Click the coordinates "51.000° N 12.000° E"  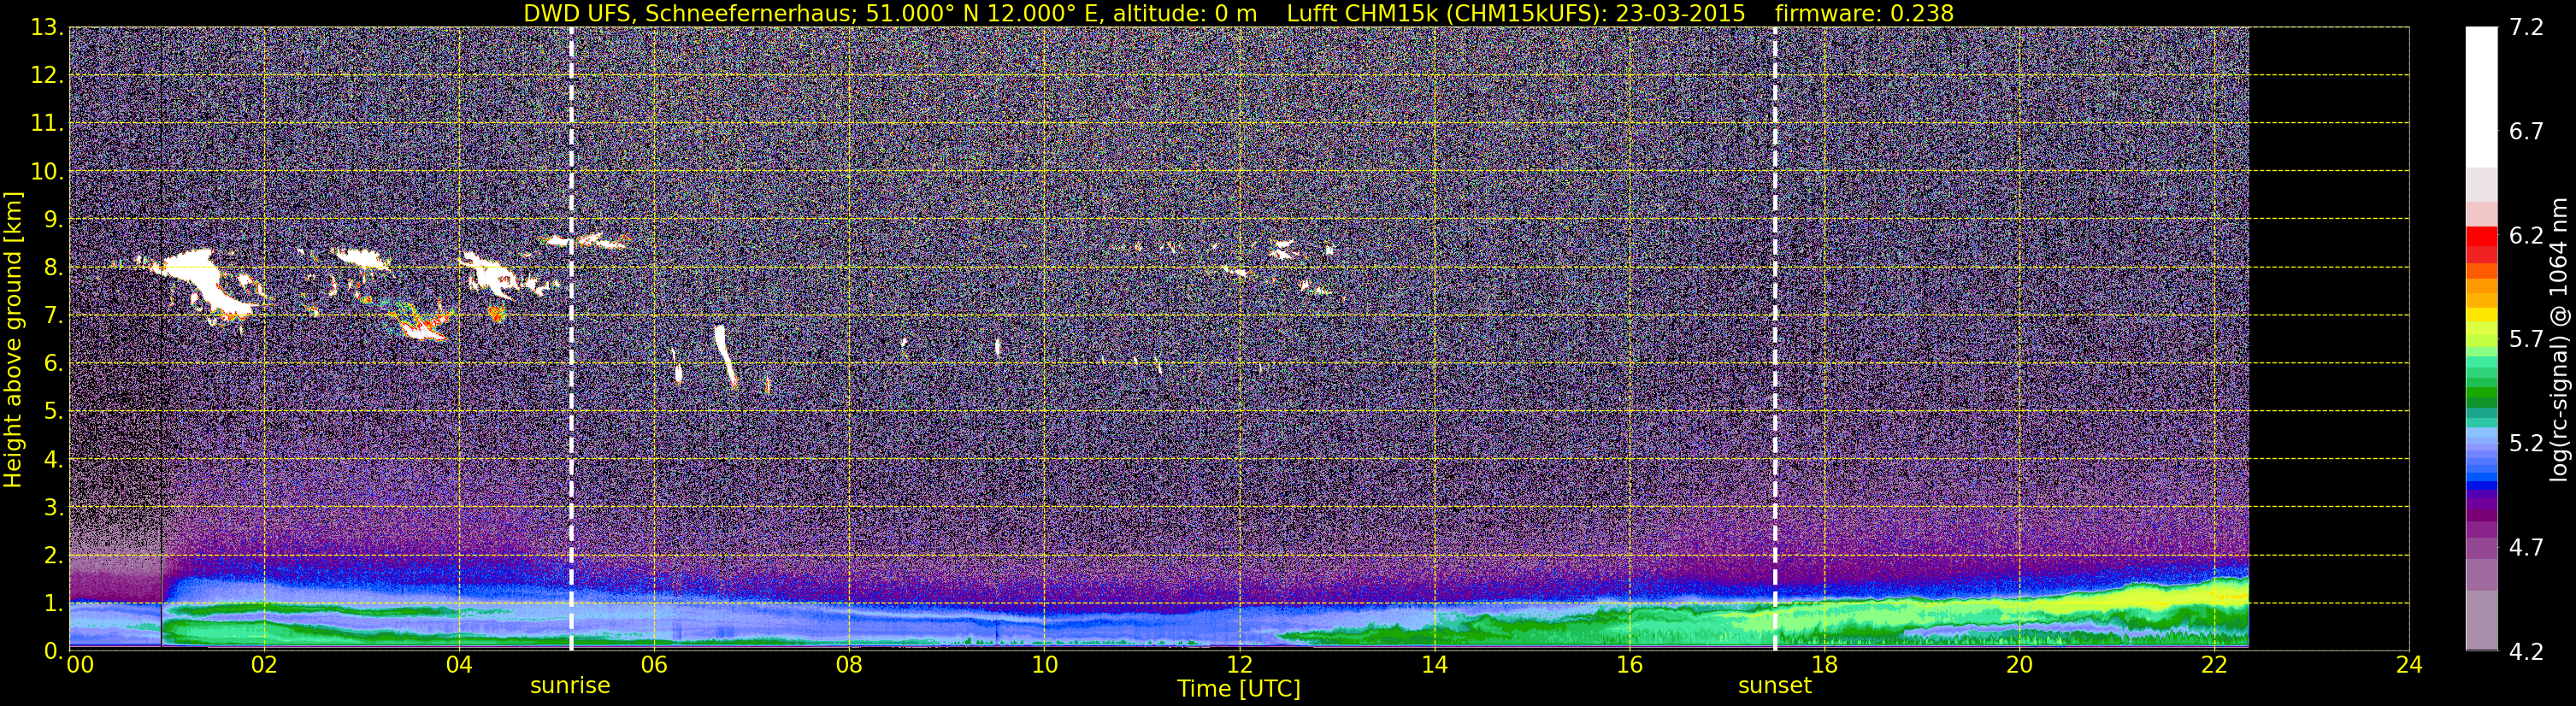pos(980,13)
